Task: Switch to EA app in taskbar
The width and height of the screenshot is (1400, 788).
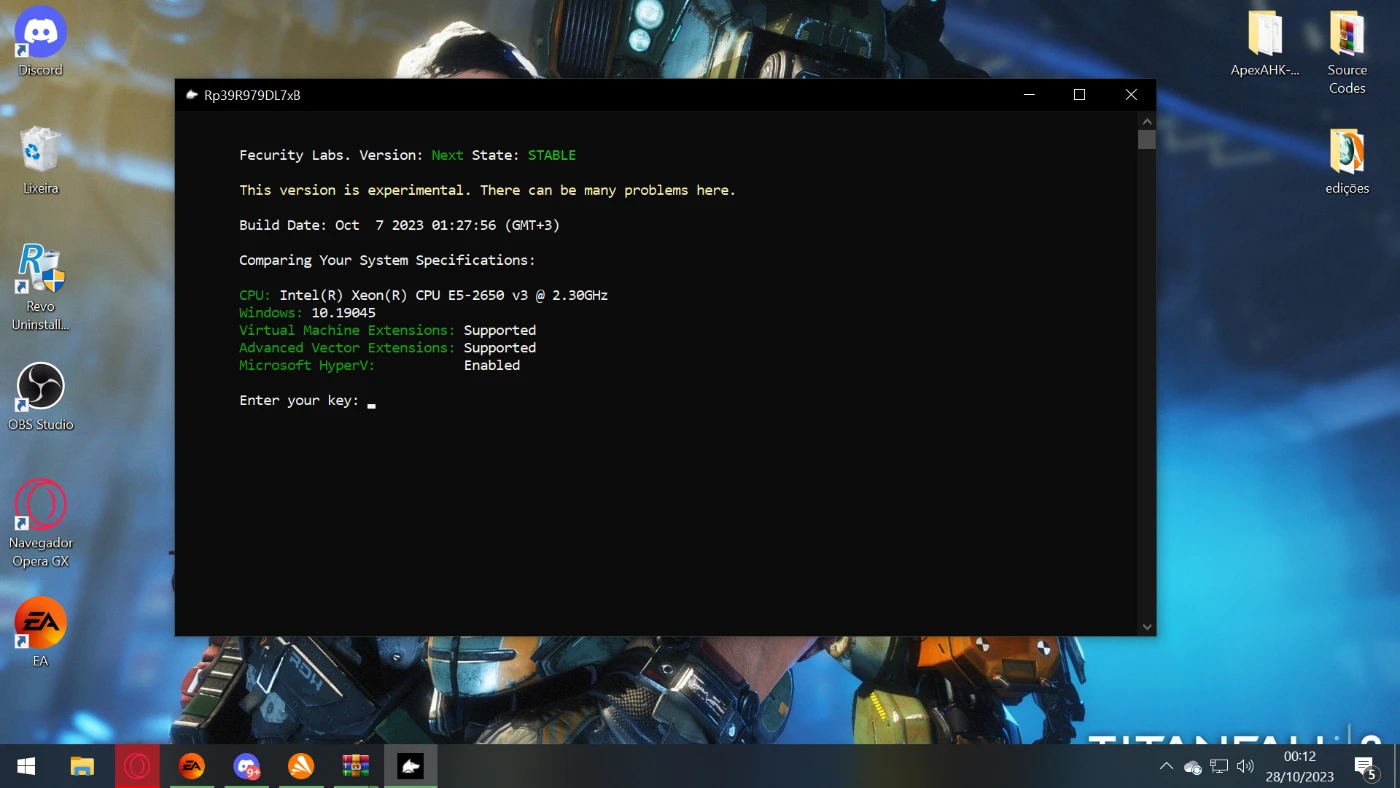Action: point(191,766)
